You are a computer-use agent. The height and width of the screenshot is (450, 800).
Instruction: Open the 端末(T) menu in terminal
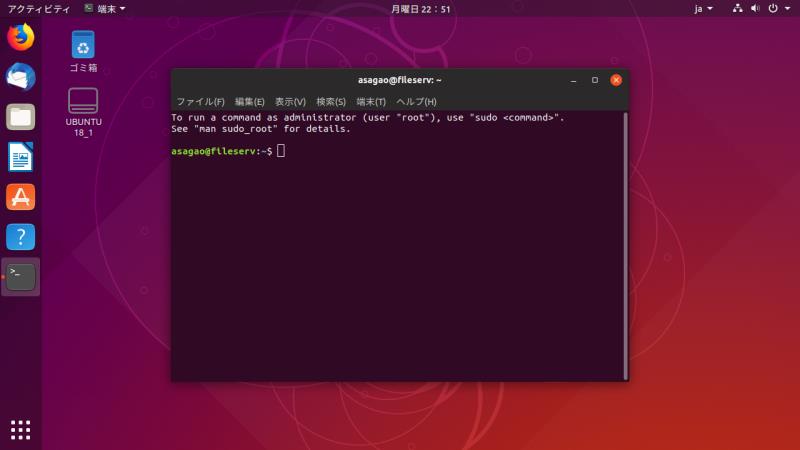point(371,102)
